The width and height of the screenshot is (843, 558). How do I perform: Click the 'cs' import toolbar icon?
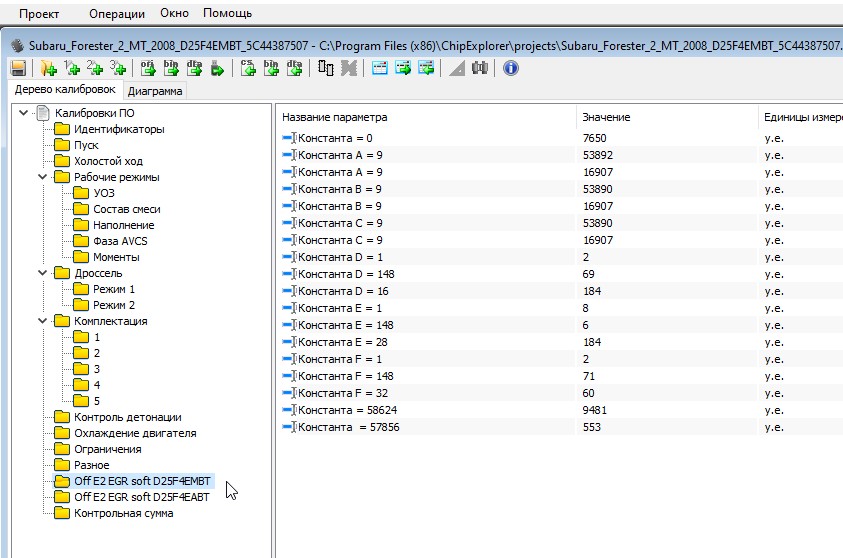[x=248, y=68]
